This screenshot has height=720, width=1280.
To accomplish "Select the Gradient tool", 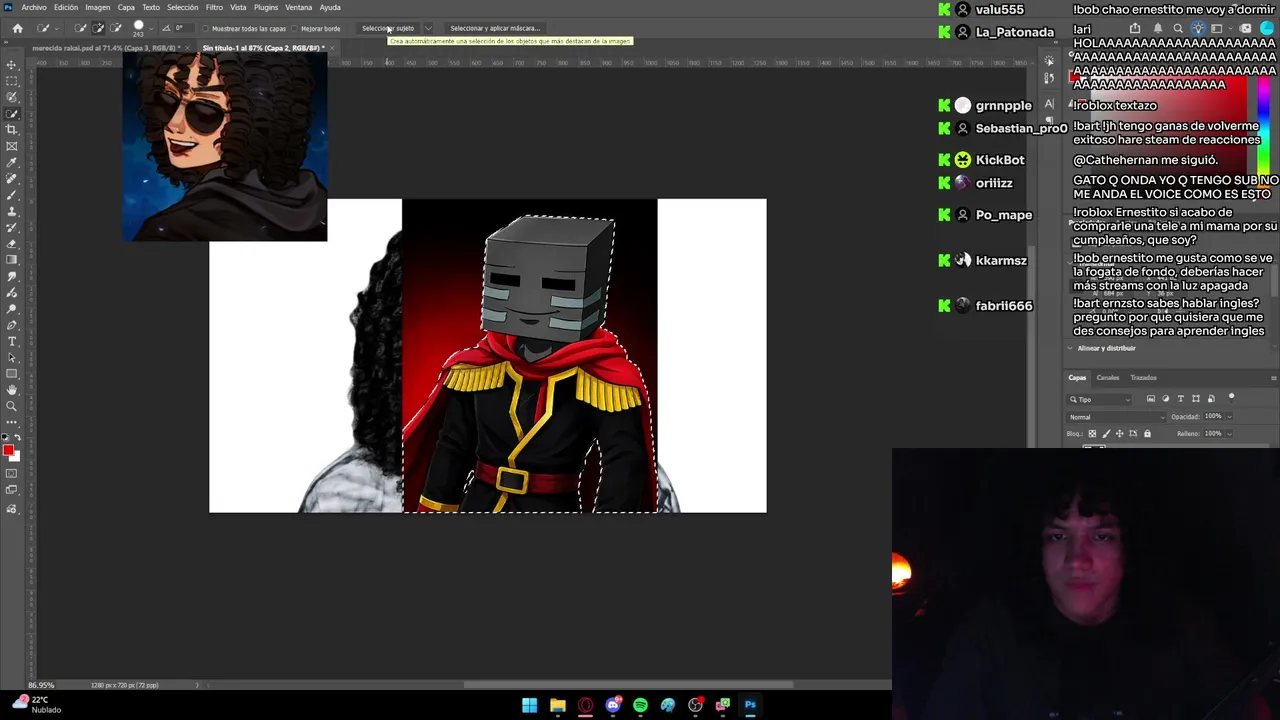I will coord(12,260).
